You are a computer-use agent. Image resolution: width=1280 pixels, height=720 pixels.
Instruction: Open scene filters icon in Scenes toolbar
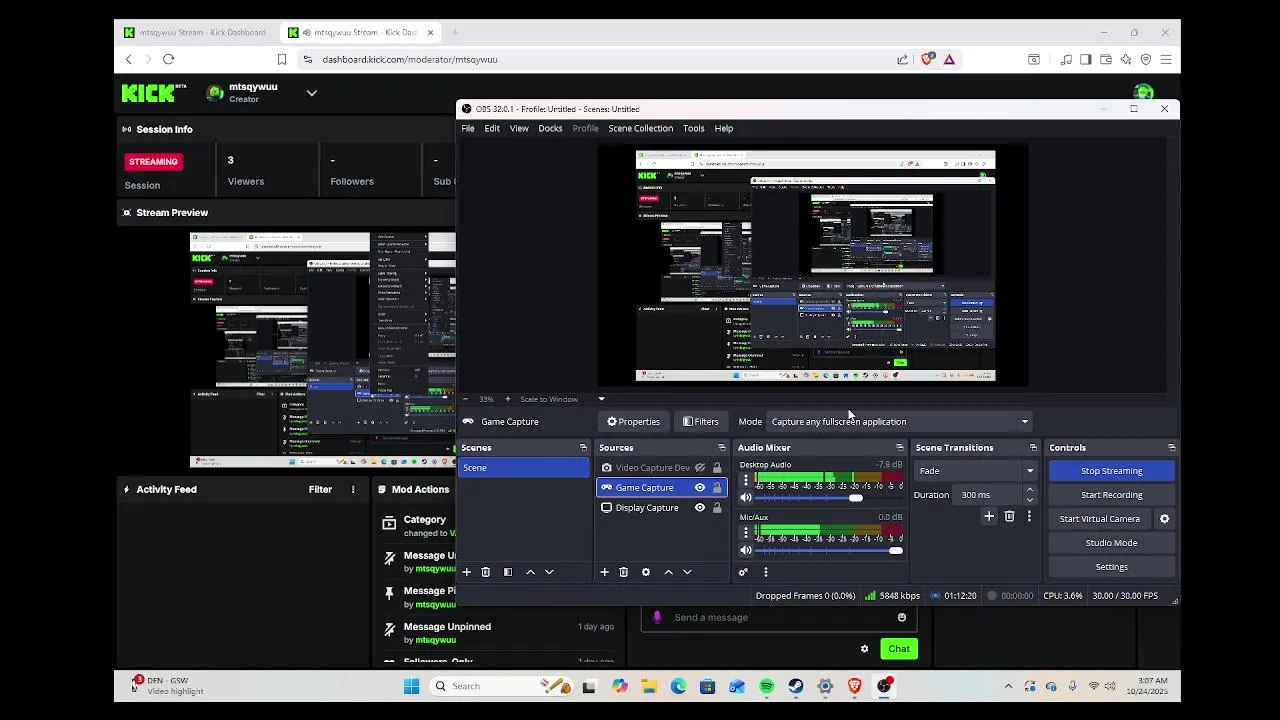pos(508,572)
